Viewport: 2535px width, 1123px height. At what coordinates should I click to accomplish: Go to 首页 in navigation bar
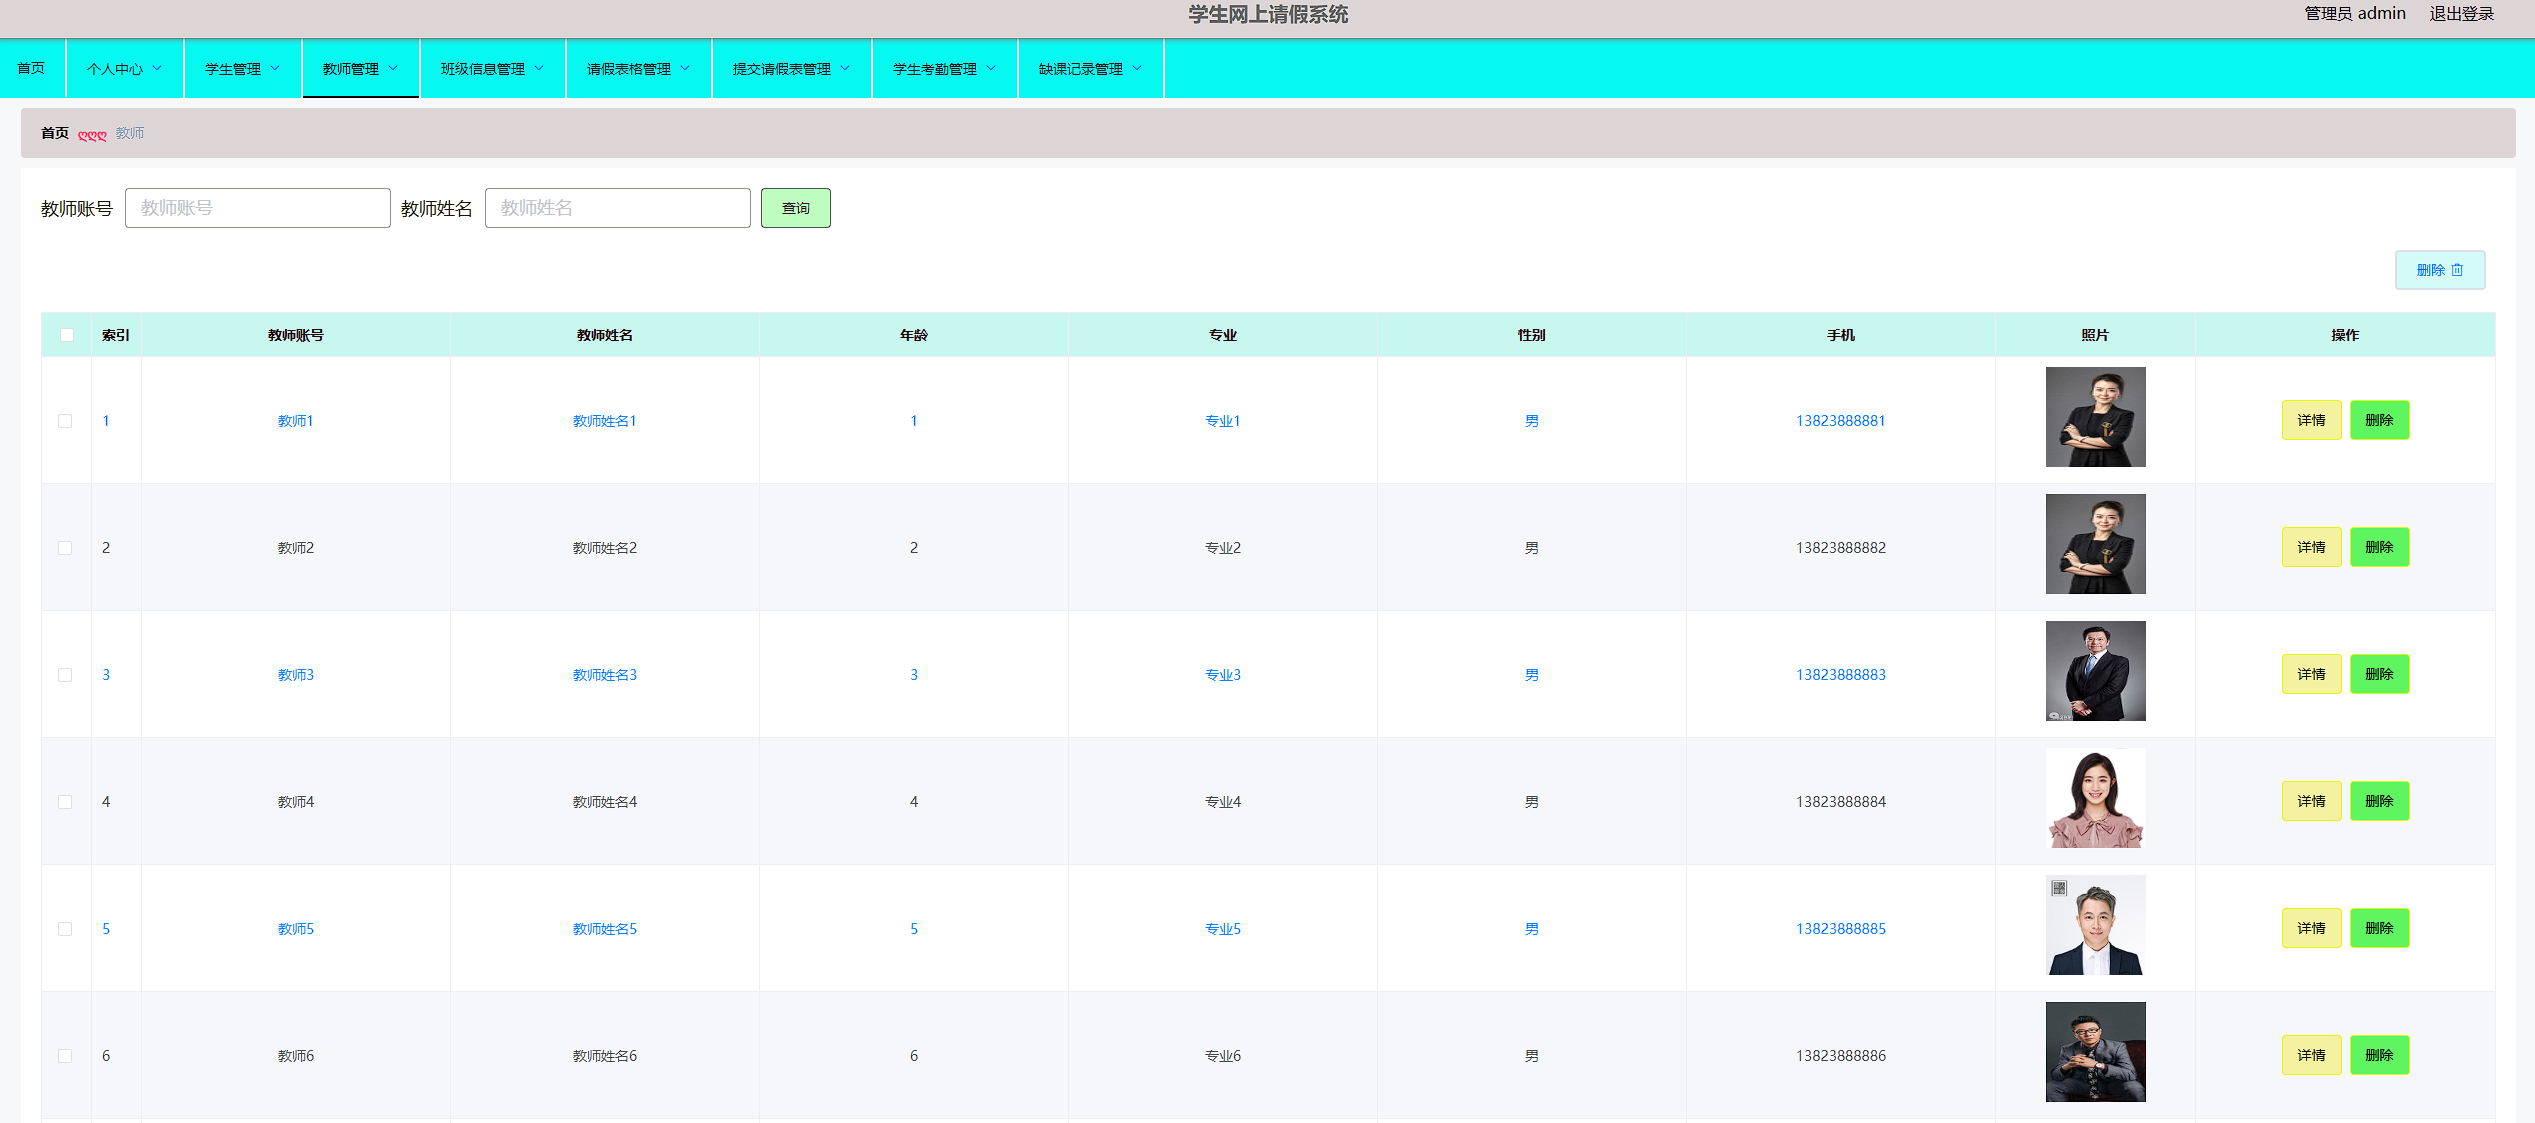point(31,68)
